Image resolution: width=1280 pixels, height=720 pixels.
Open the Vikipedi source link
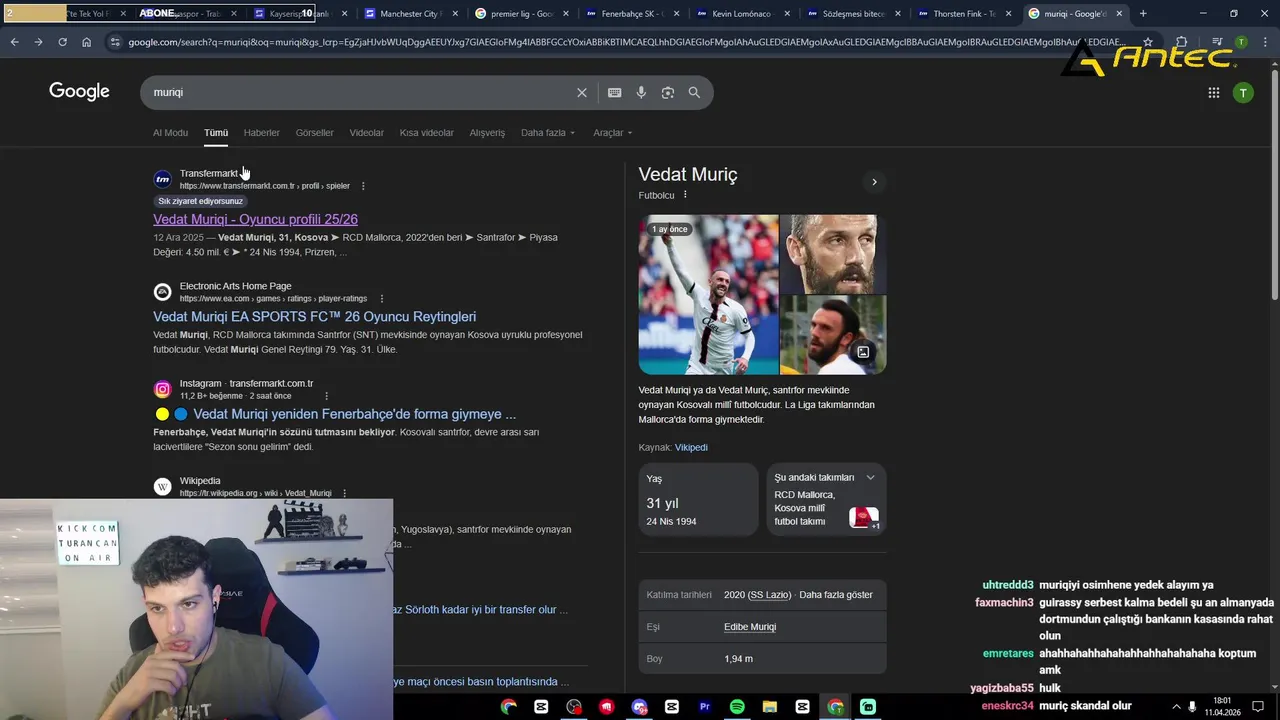point(691,447)
